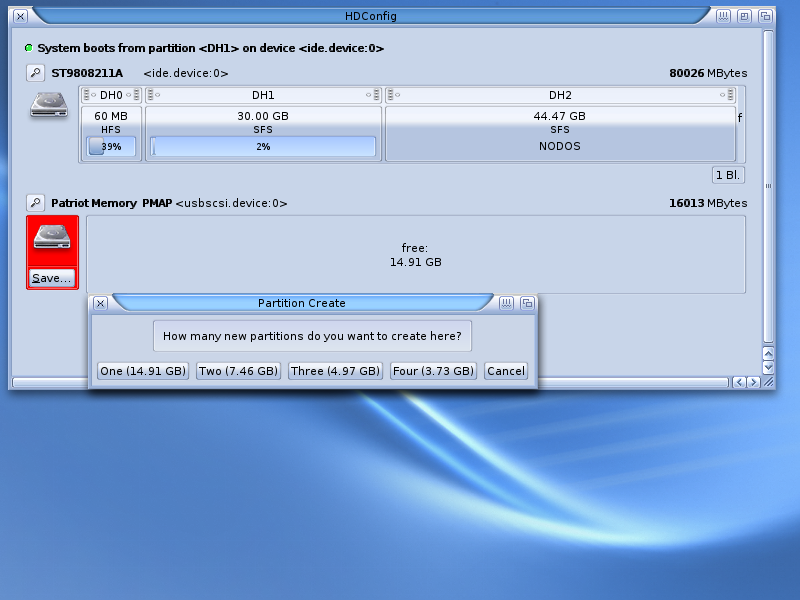800x600 pixels.
Task: Grab left resize handle of DH1
Action: 150,95
